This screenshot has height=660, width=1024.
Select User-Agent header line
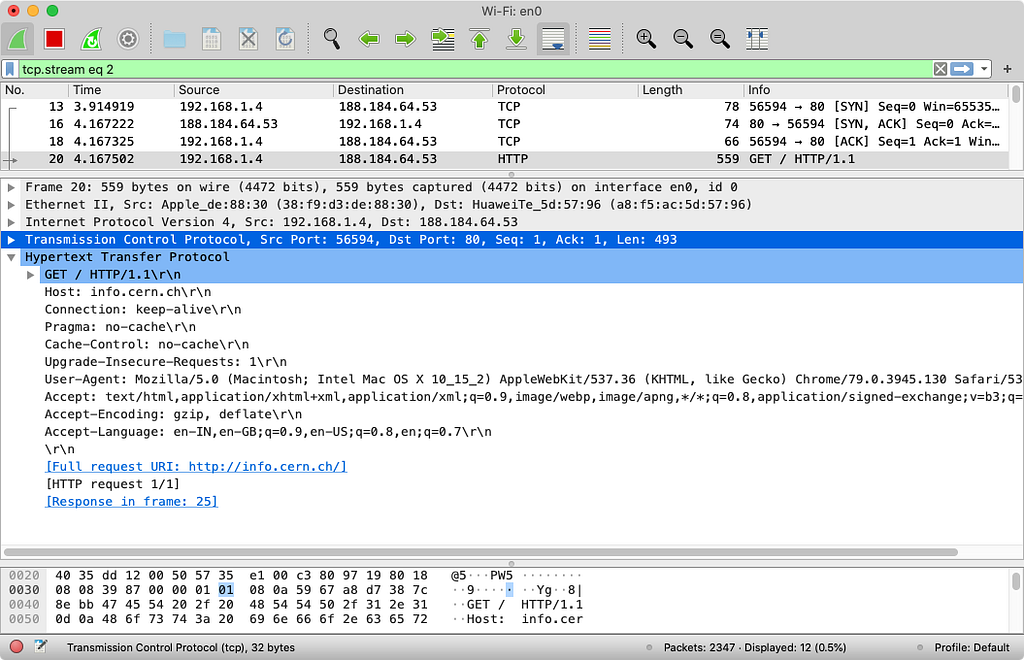pos(533,379)
